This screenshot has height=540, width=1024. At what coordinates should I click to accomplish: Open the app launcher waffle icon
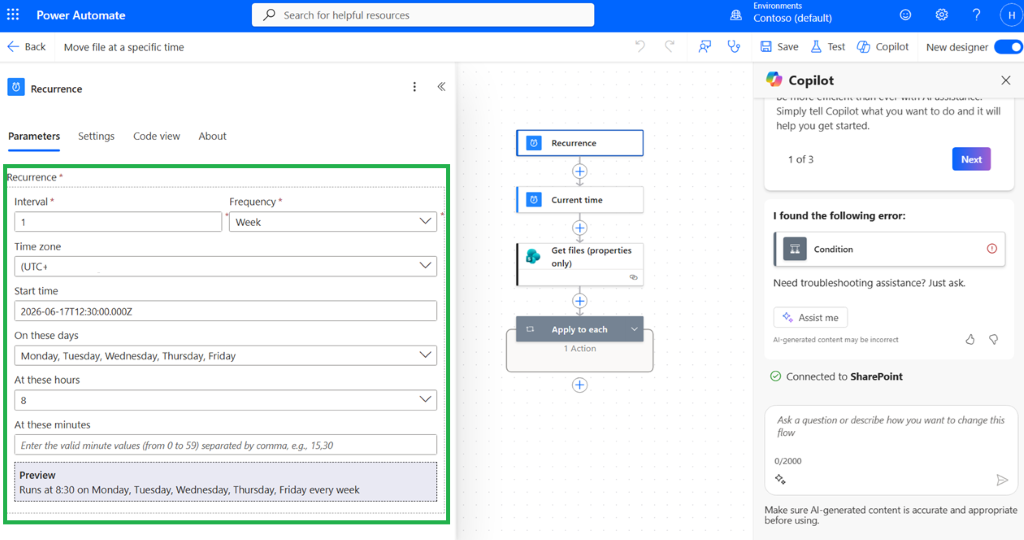coord(13,14)
